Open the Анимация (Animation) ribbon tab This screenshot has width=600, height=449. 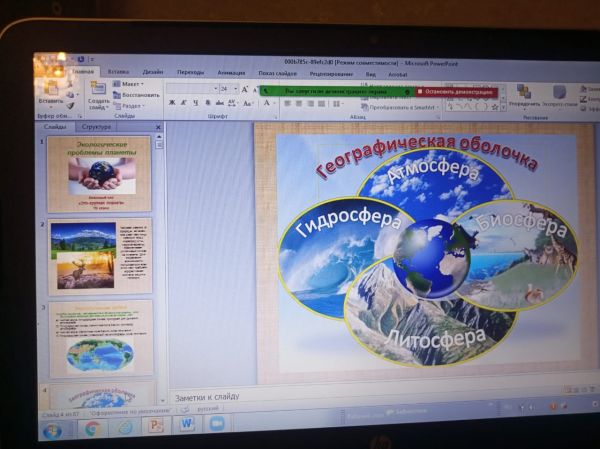(x=230, y=72)
